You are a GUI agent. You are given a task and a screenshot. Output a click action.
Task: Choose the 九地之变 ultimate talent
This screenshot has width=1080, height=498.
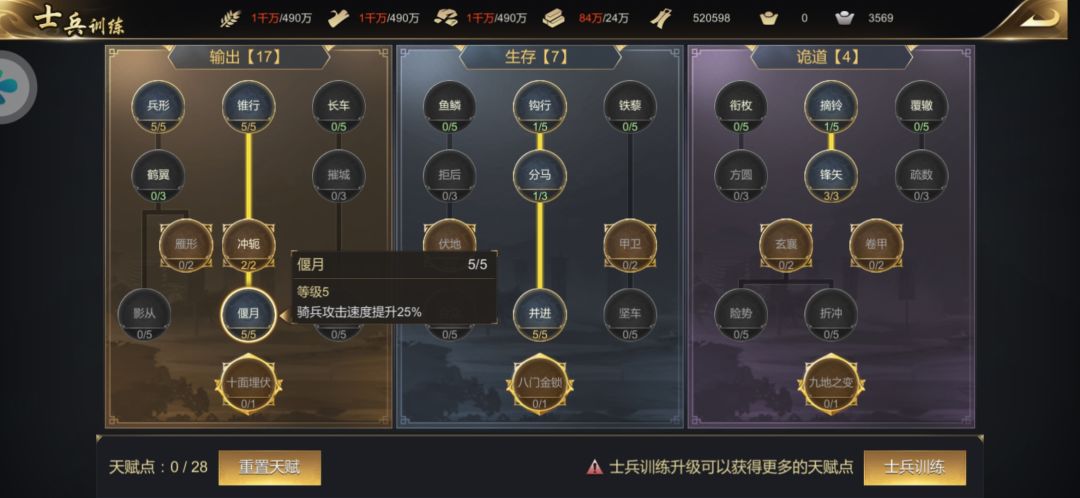tap(831, 384)
